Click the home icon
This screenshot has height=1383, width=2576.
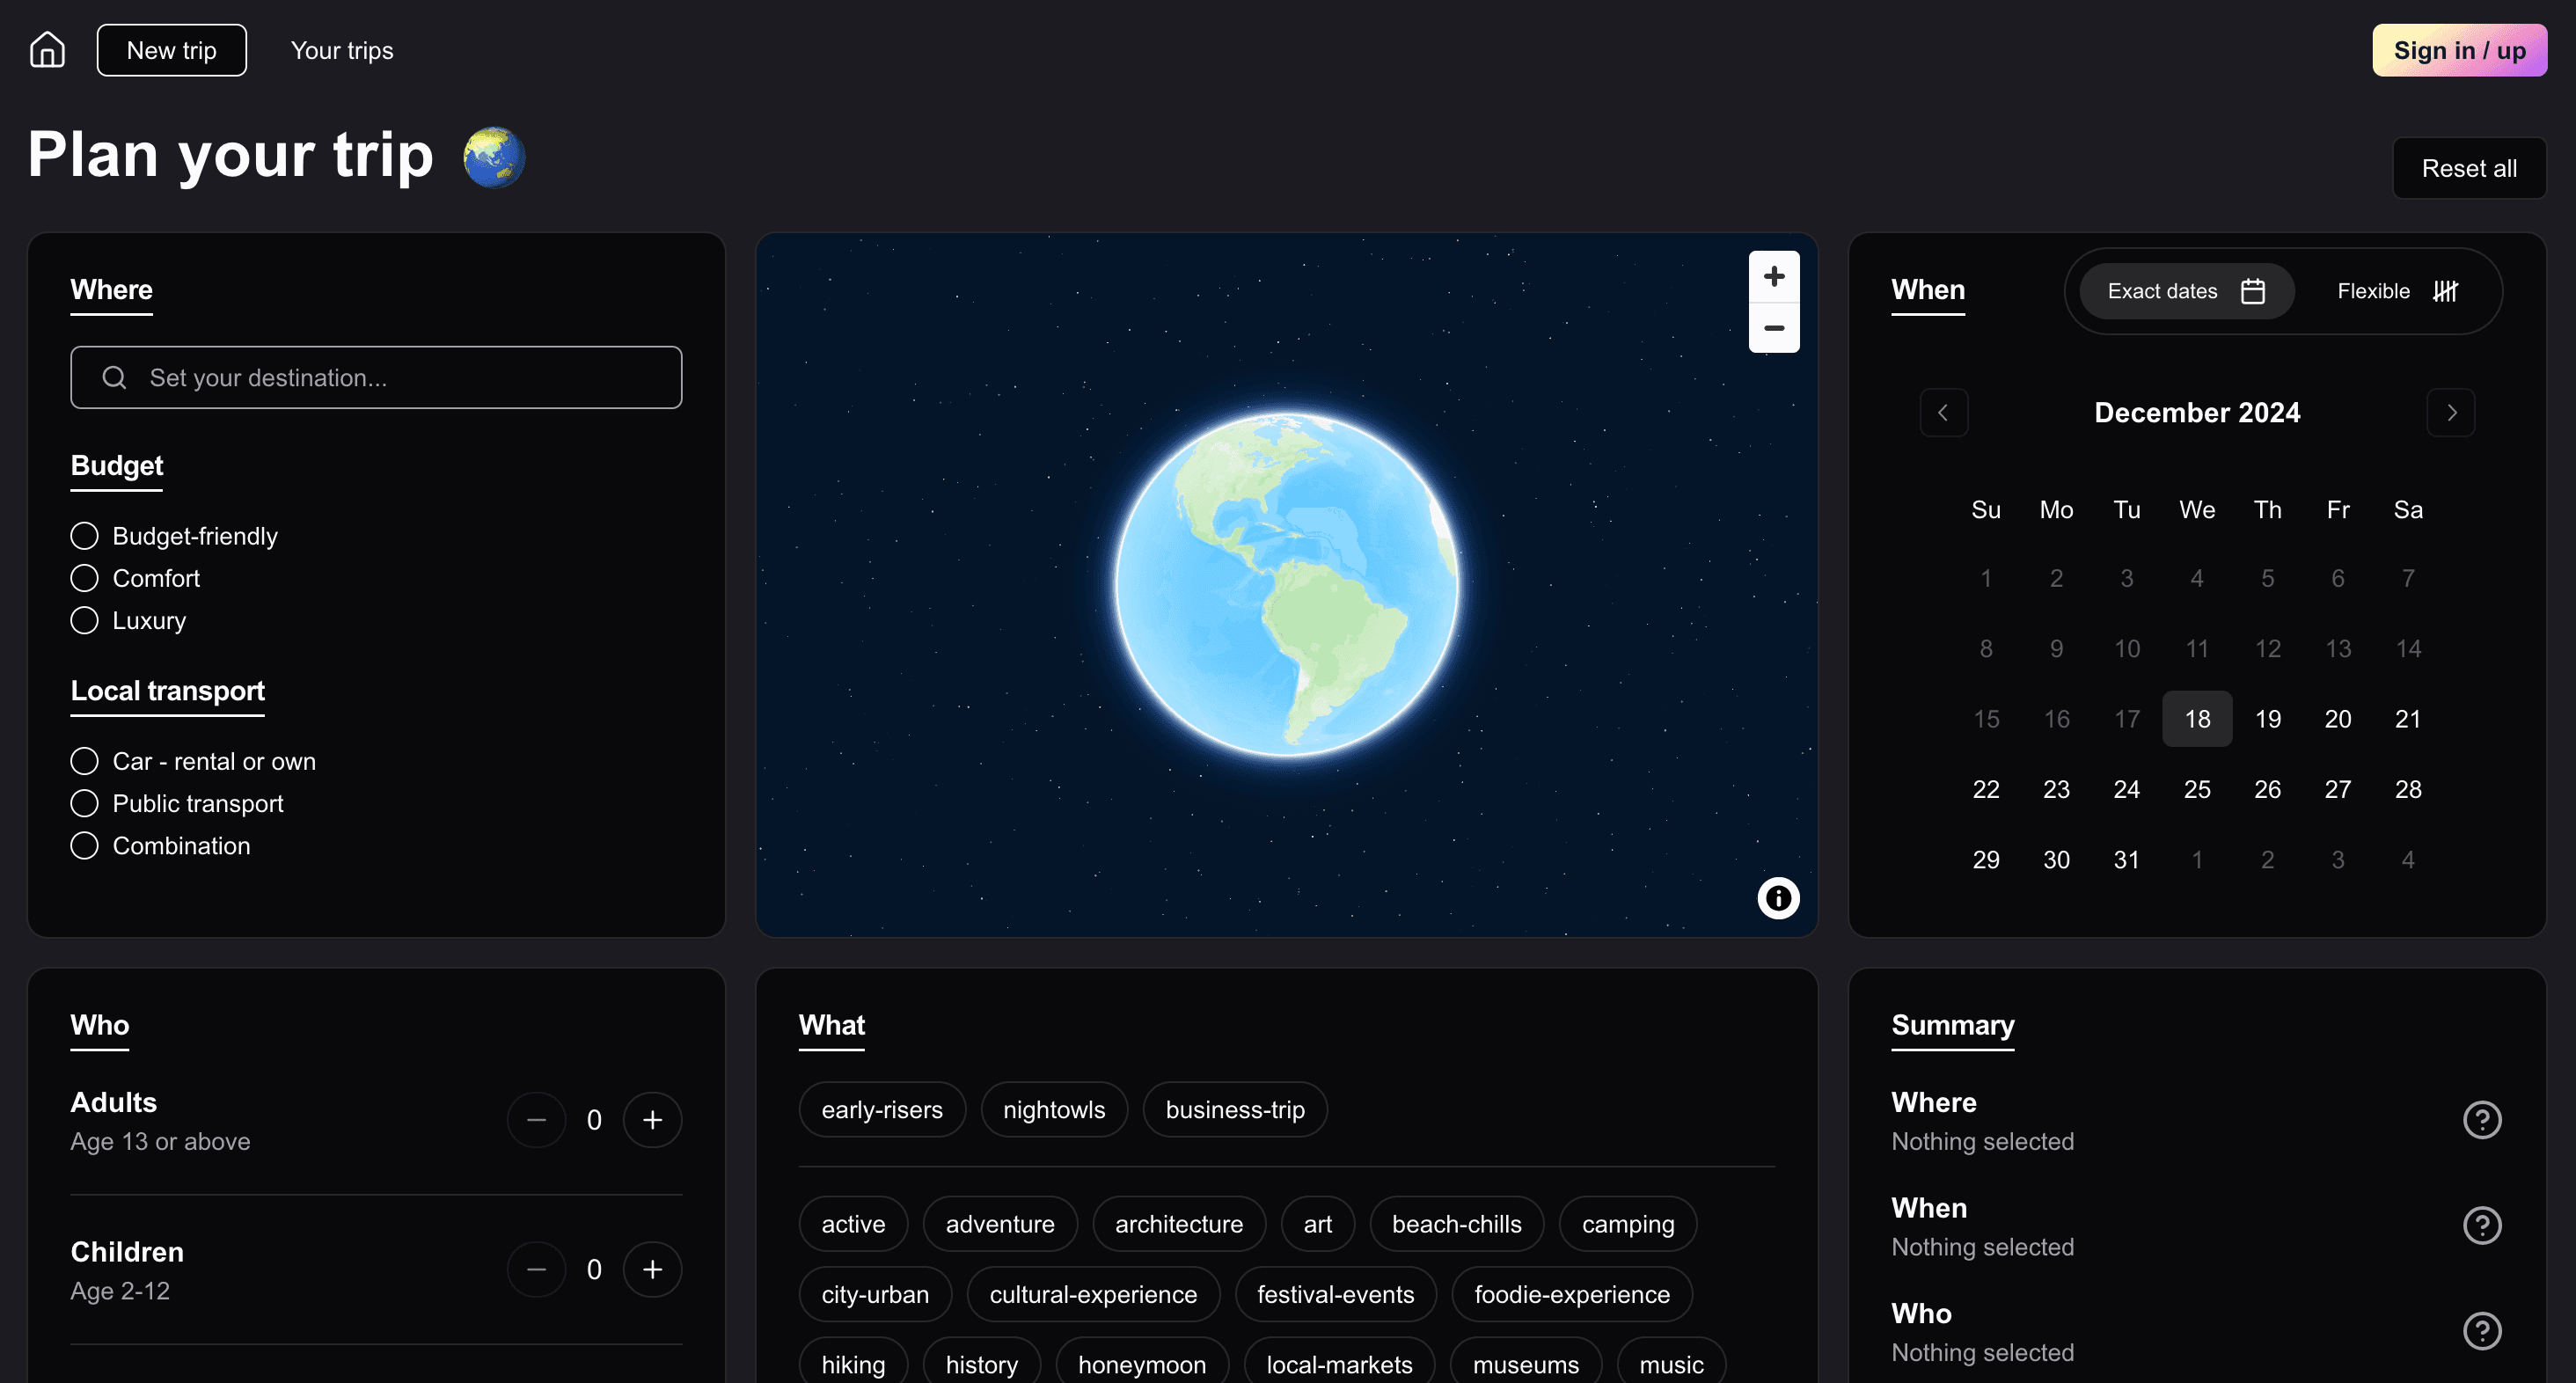coord(47,50)
